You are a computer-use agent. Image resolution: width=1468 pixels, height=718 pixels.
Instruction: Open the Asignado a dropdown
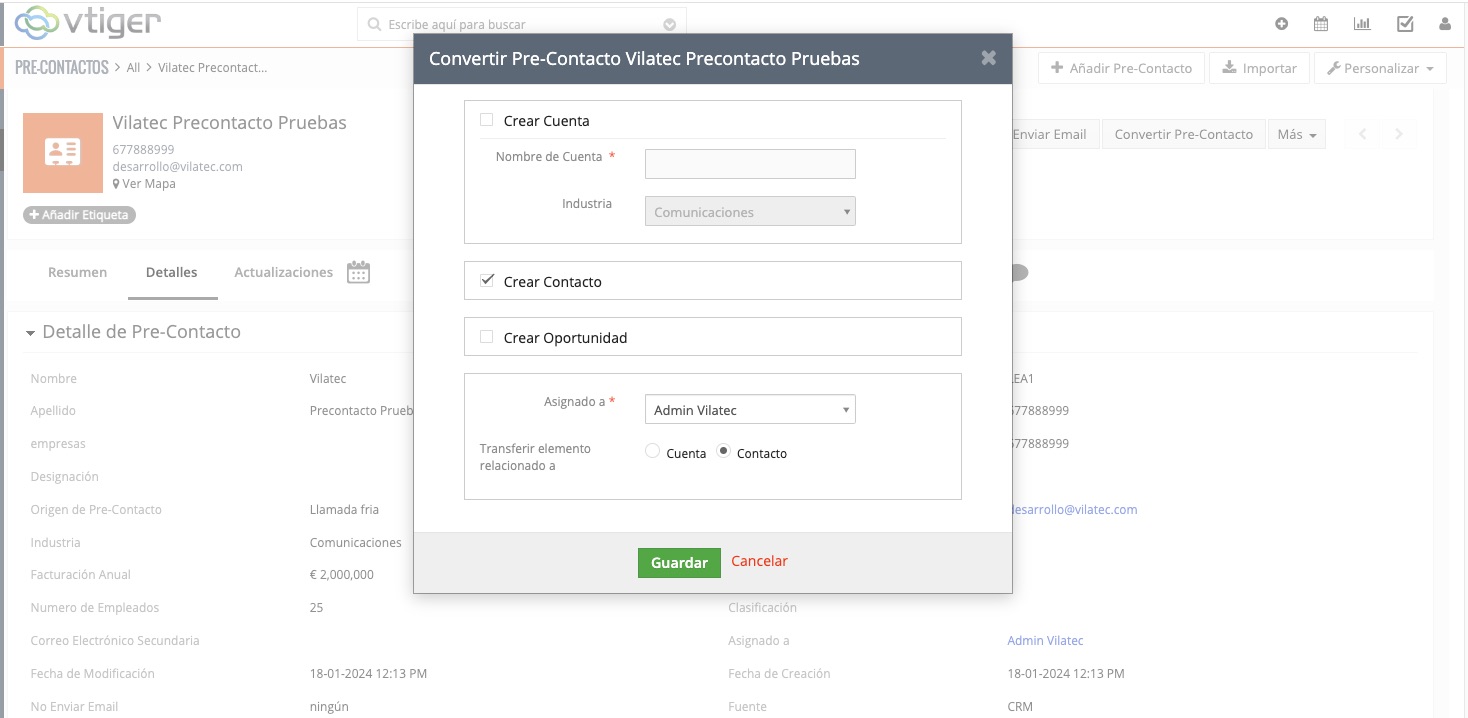750,410
